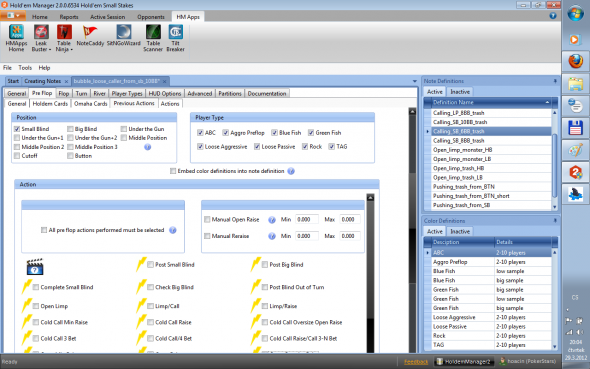Image resolution: width=590 pixels, height=369 pixels.
Task: Start the NoteCaddy app
Action: click(x=90, y=36)
